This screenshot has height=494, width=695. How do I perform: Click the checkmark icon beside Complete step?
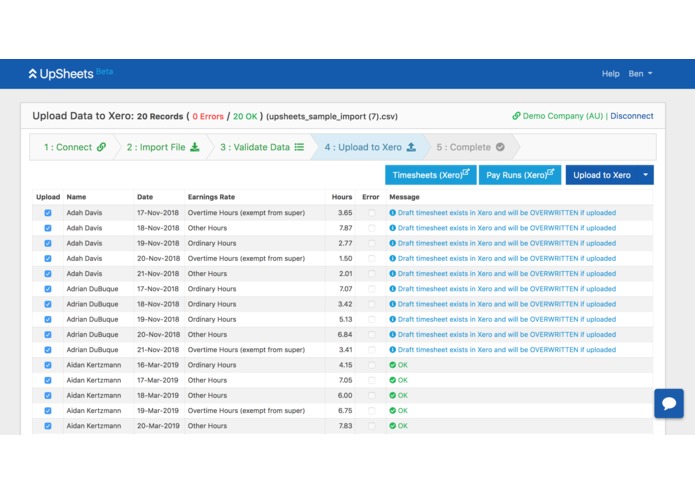click(x=500, y=147)
